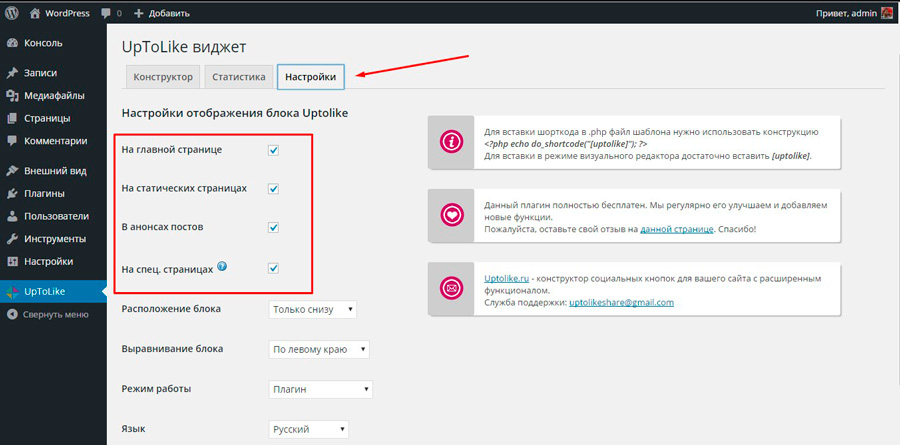Click the admin avatar thumbnail
This screenshot has width=900, height=445.
tap(887, 13)
